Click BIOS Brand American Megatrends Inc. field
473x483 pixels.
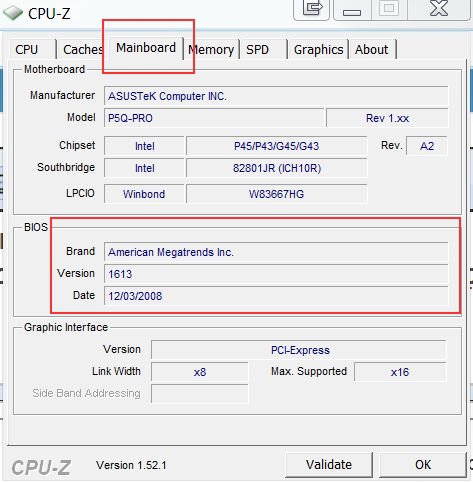(x=276, y=252)
